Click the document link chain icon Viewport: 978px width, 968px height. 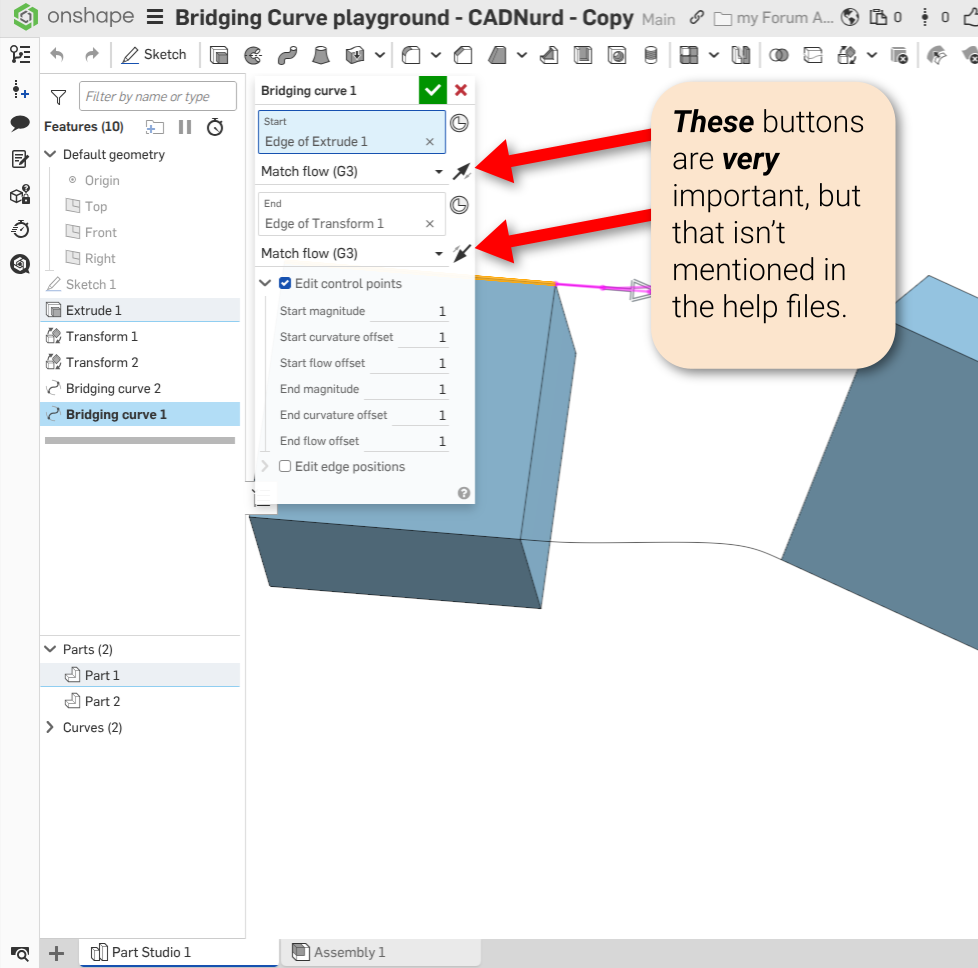(x=697, y=17)
